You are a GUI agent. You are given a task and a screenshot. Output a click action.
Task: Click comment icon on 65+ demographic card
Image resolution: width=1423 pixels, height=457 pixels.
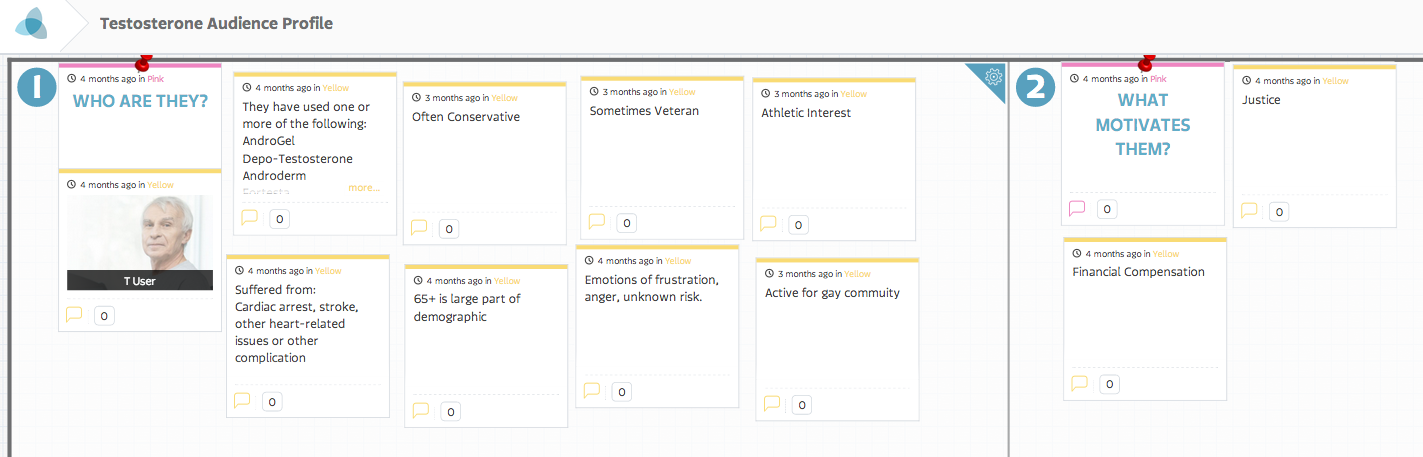420,410
